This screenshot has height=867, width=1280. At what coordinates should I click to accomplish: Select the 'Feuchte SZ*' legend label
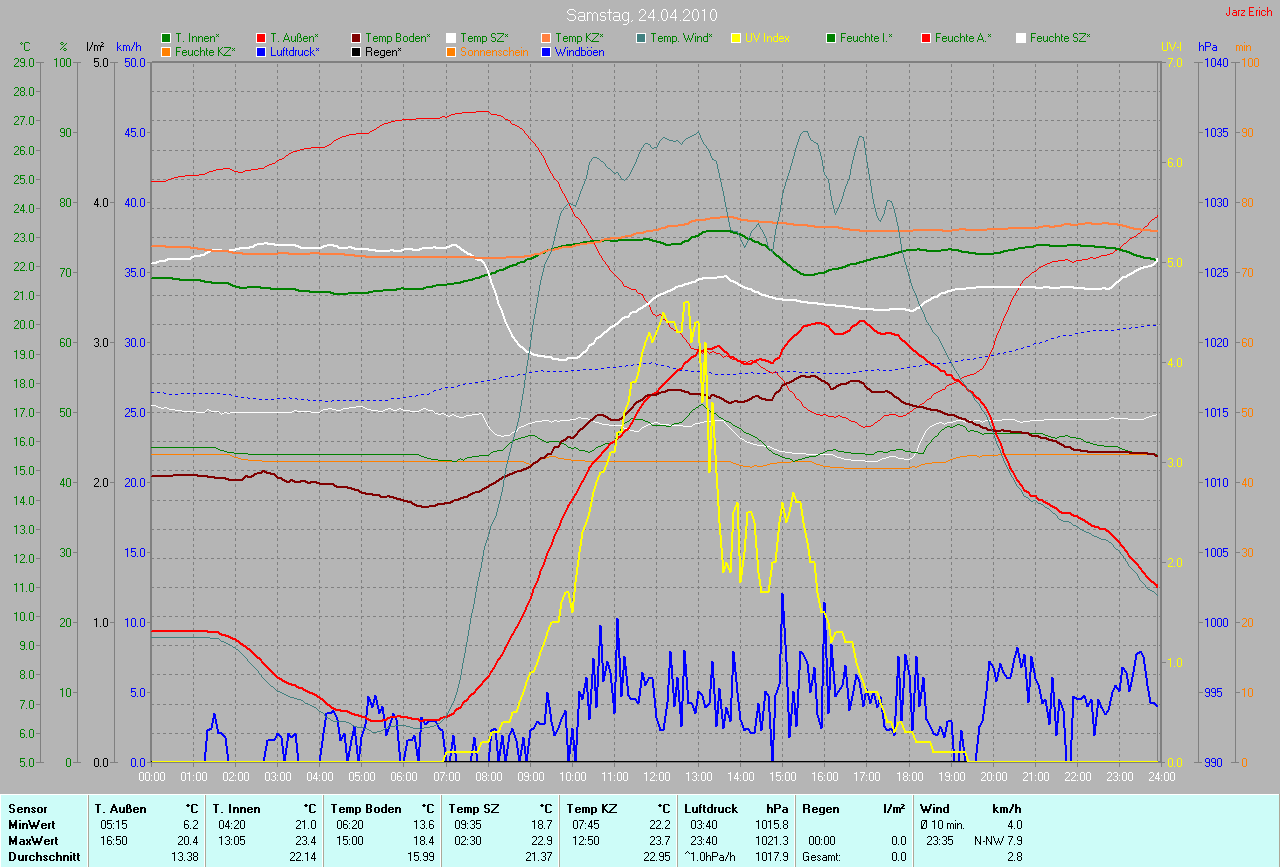(1060, 38)
